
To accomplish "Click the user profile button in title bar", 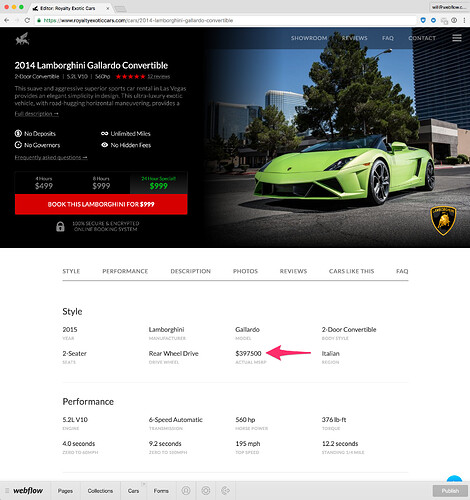I will (449, 7).
